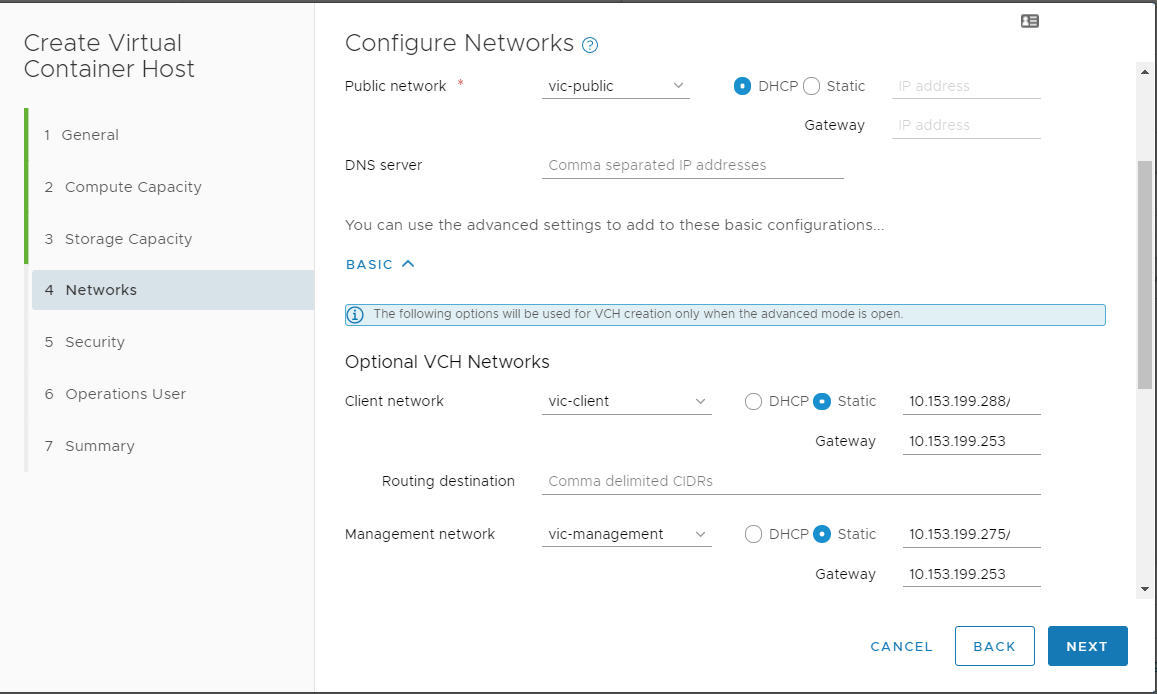The image size is (1157, 694).
Task: Select DHCP for the Client network
Action: (x=753, y=401)
